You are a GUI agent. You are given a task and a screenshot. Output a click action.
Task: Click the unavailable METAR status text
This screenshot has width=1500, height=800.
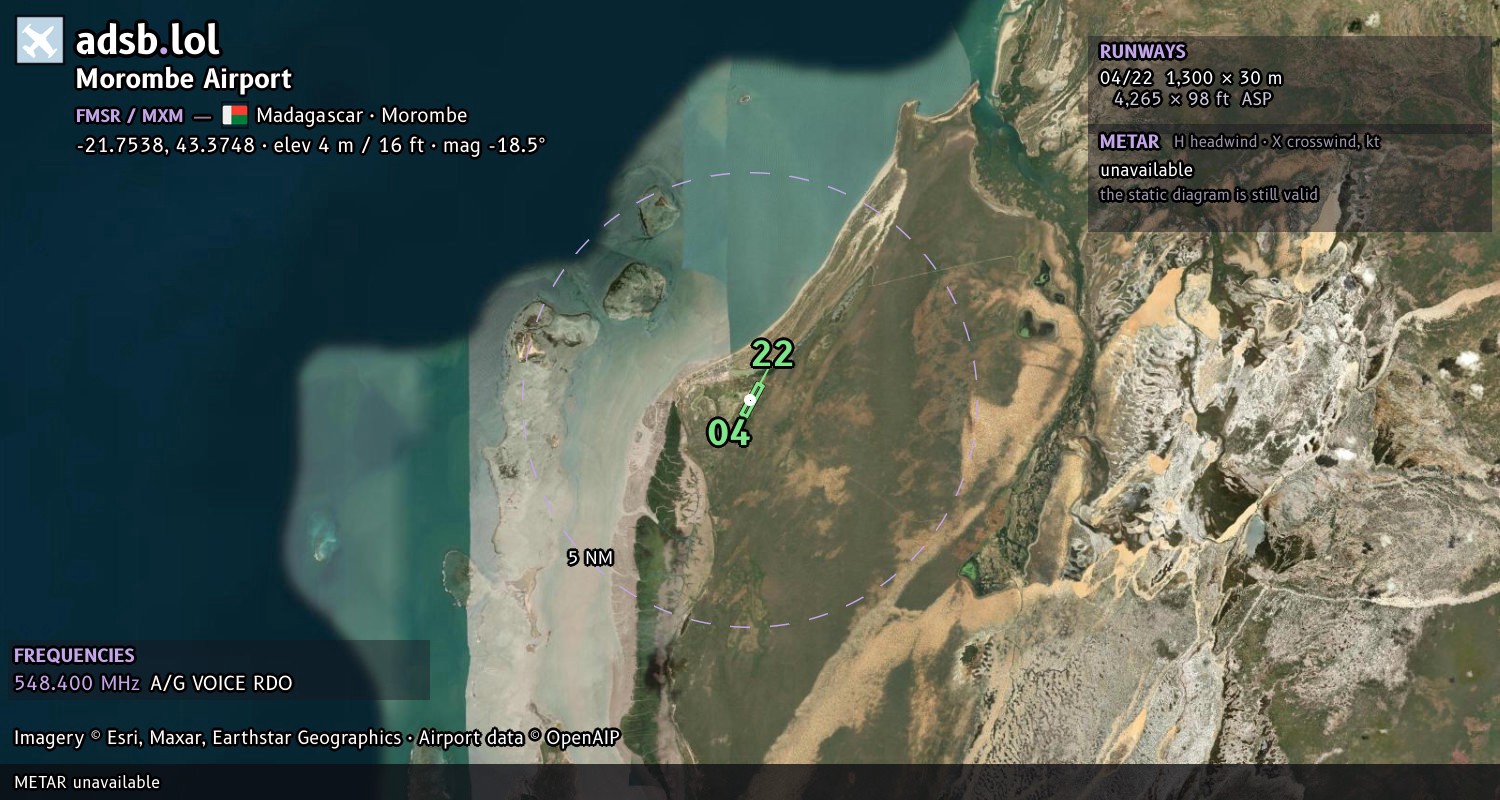[x=1146, y=170]
